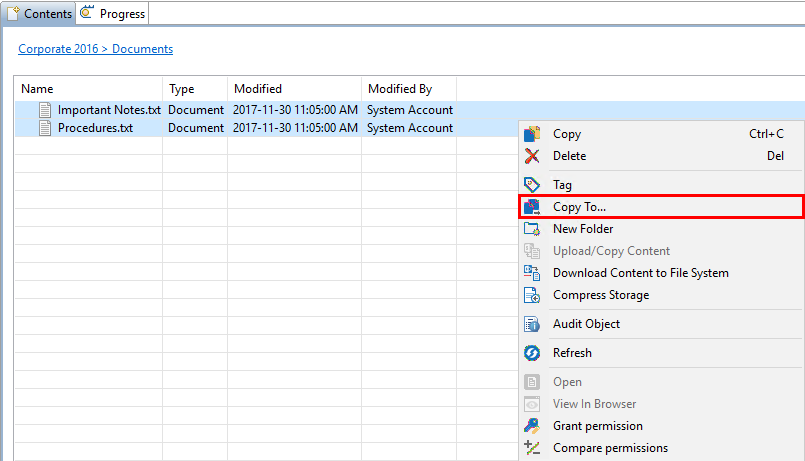Sort by the Name column header

tap(37, 89)
